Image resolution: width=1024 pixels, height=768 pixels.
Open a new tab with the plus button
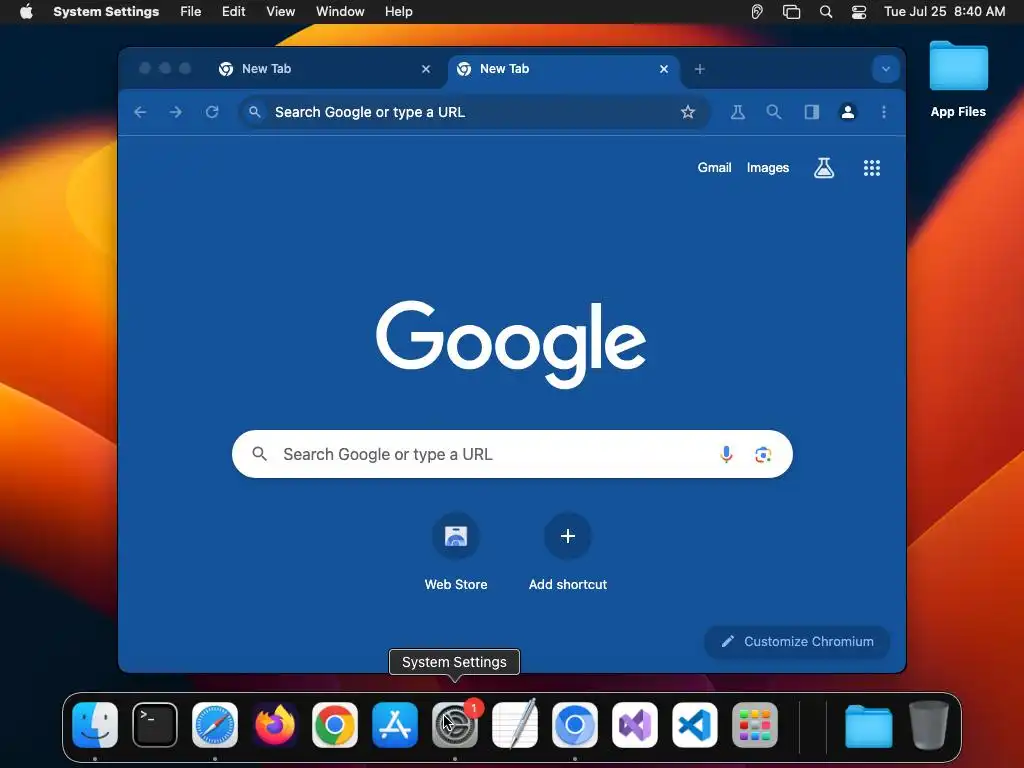click(699, 69)
